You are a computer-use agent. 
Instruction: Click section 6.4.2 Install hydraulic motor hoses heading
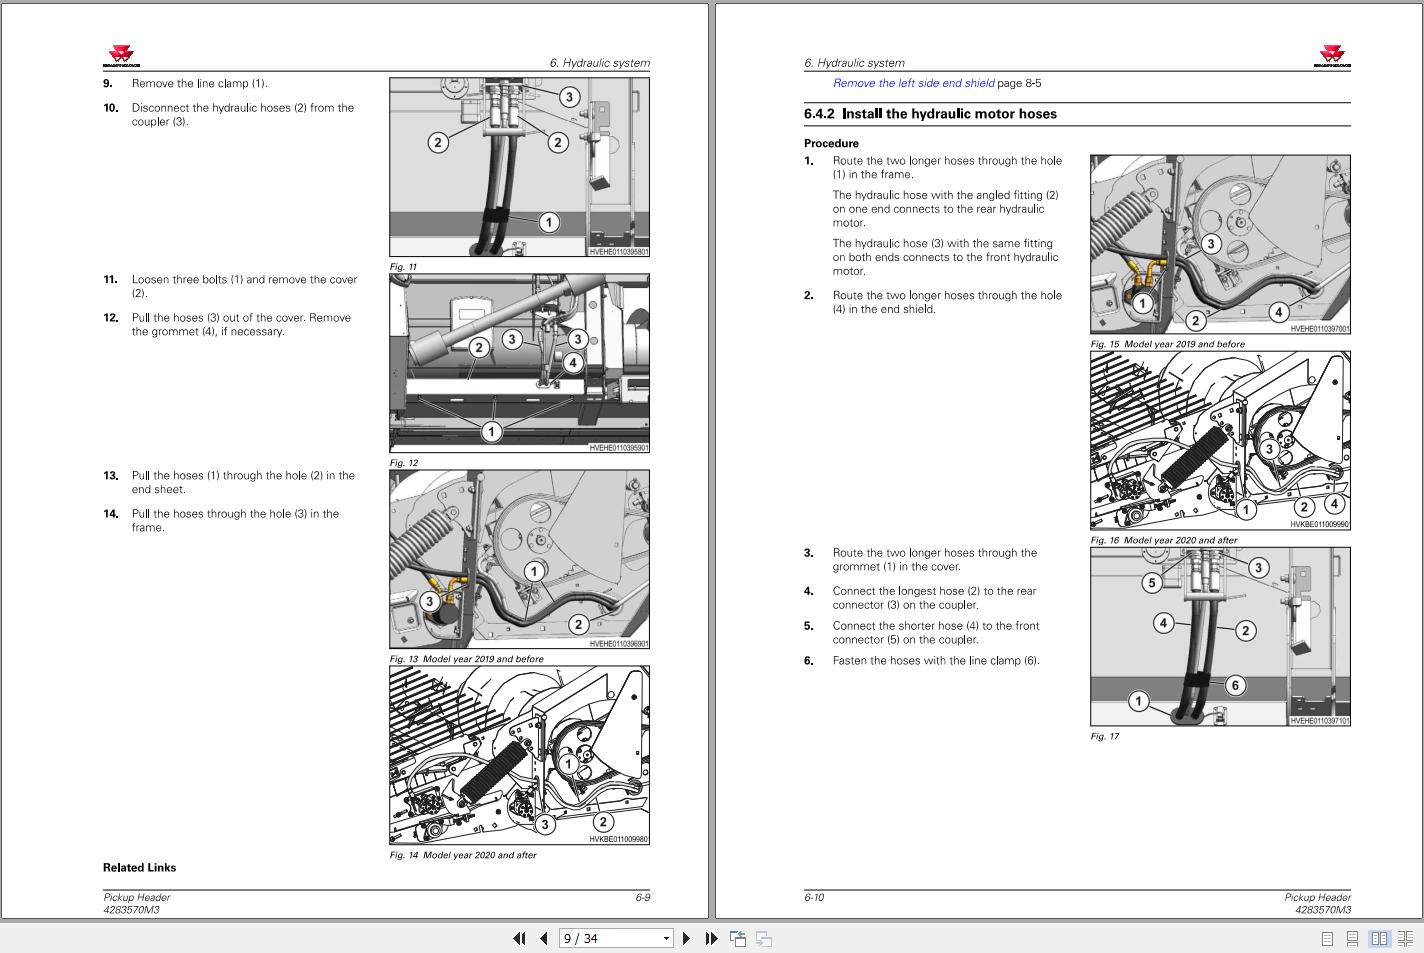[x=930, y=114]
